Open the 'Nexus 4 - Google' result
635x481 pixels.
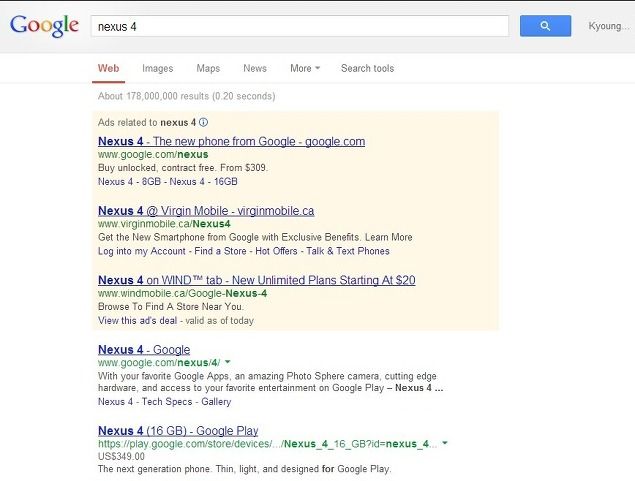[x=144, y=350]
